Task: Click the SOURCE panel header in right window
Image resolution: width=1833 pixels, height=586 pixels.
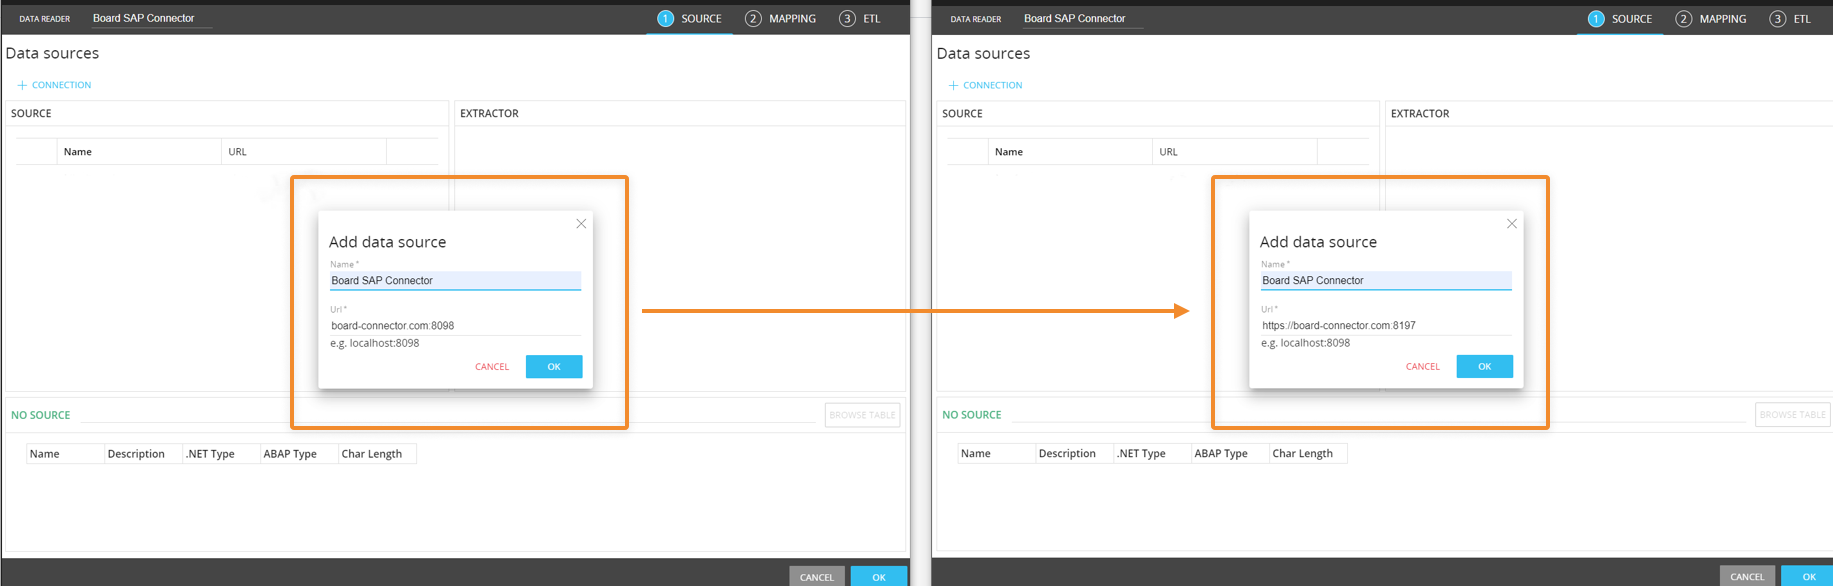Action: [962, 114]
